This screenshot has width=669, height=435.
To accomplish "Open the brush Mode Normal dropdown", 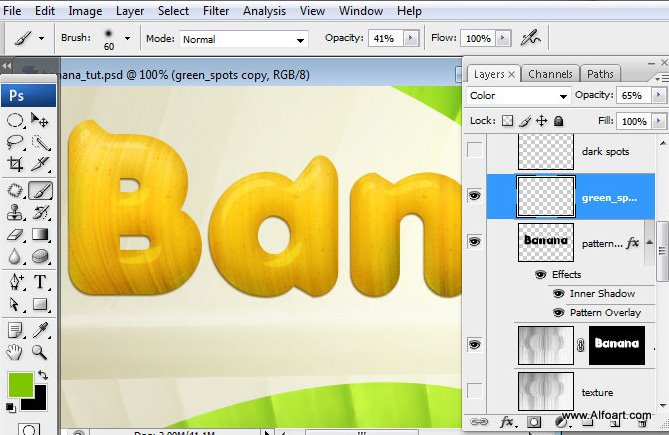I will 243,39.
